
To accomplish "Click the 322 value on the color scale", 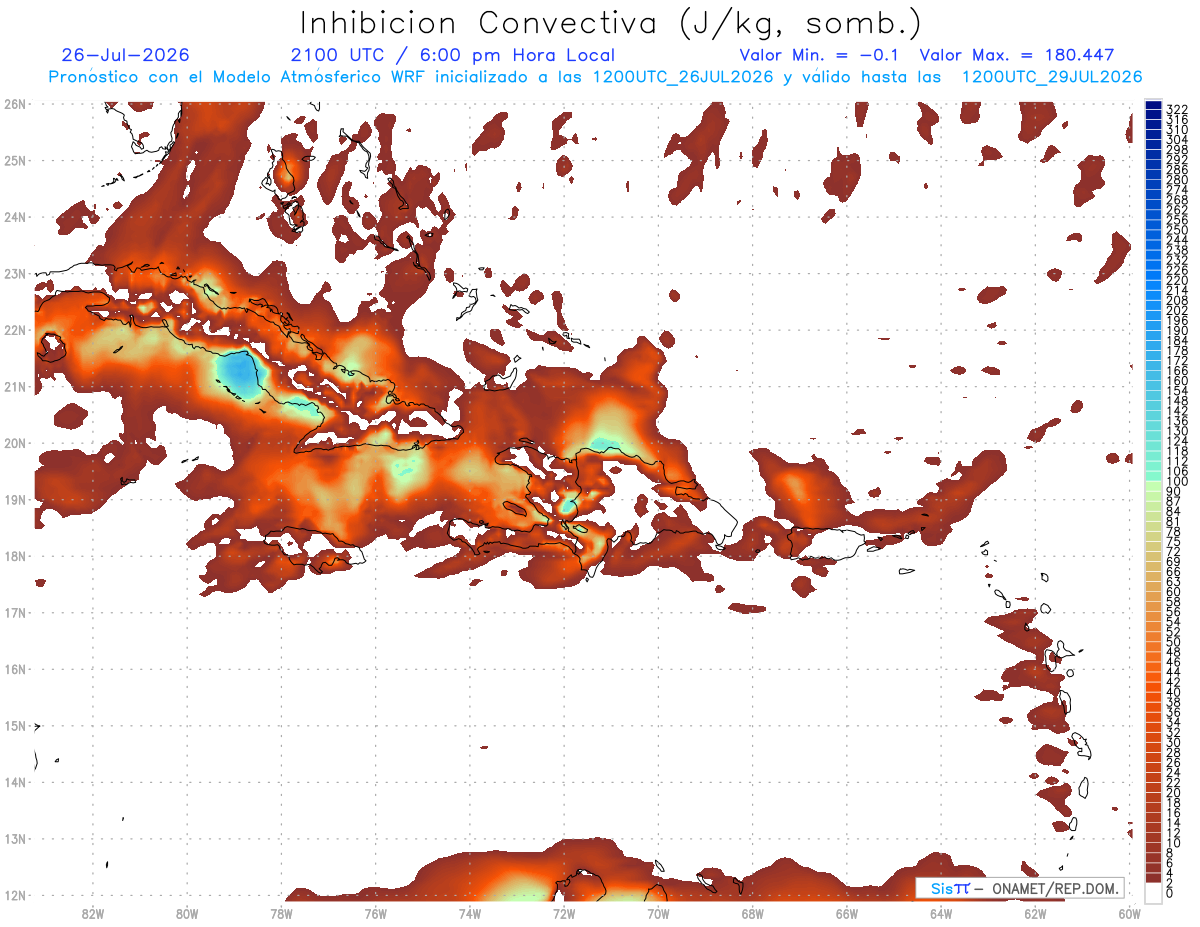I will click(1177, 108).
